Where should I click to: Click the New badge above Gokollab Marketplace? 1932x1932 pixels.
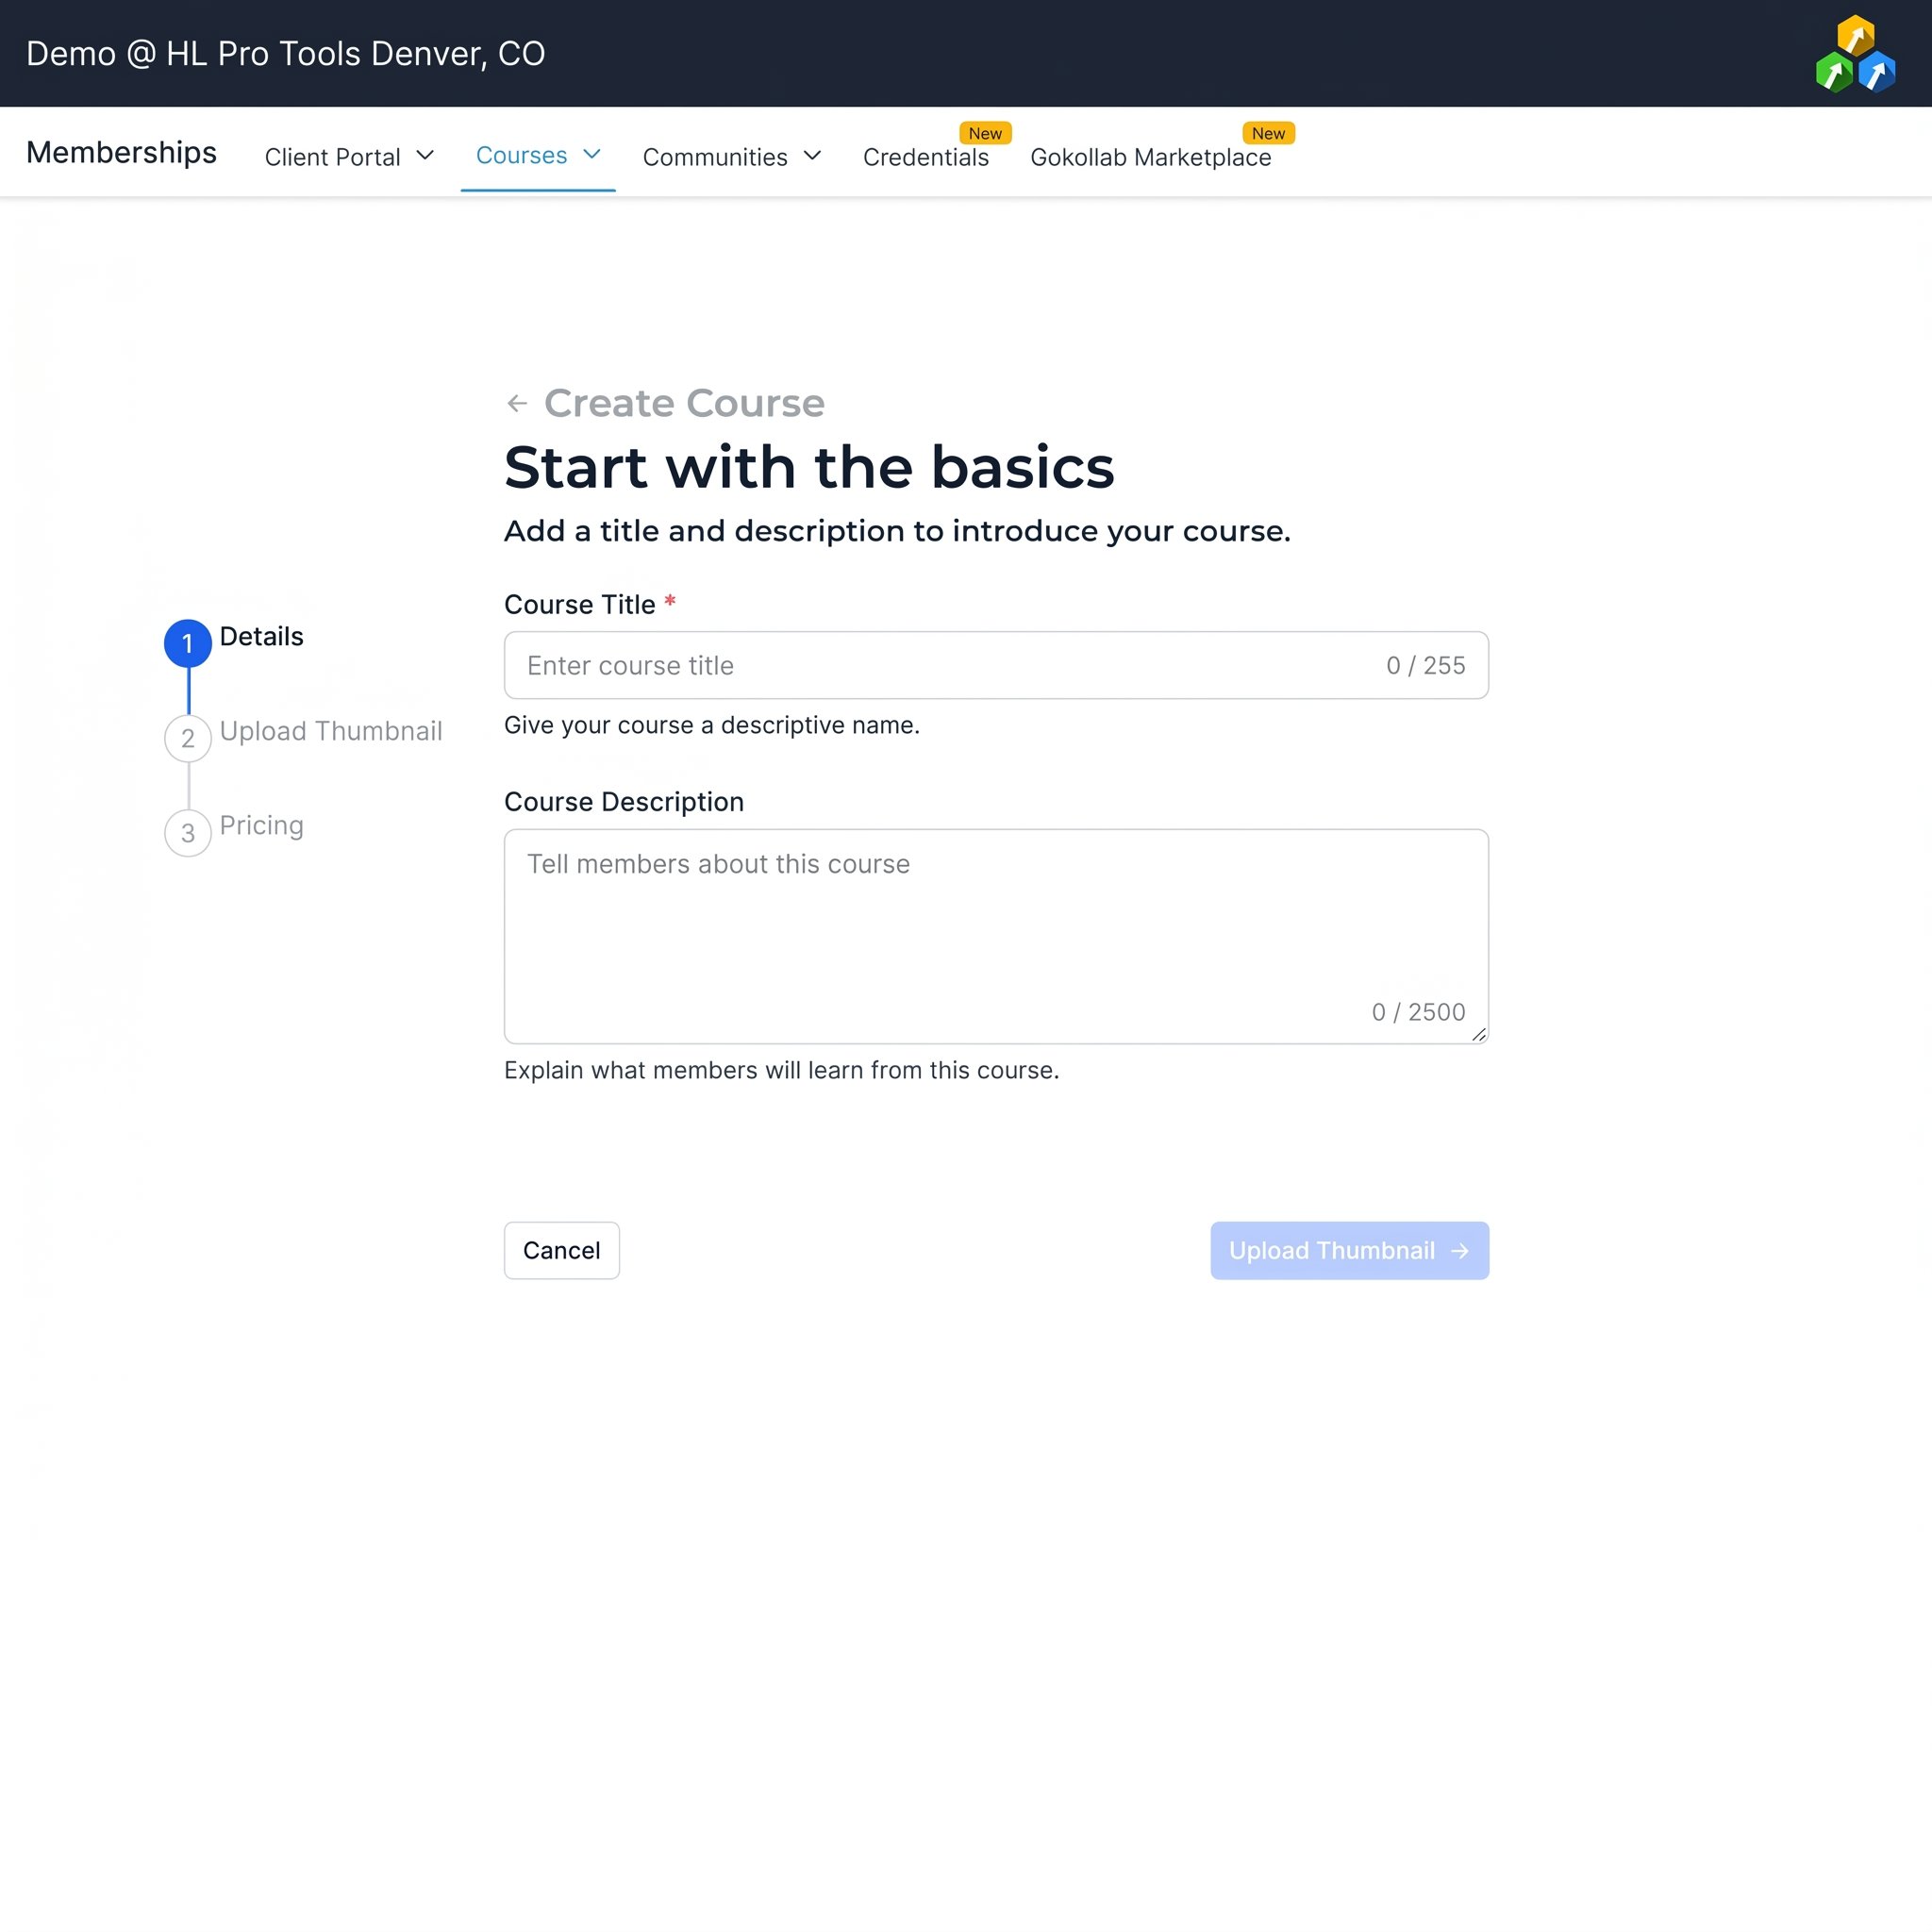coord(1268,133)
